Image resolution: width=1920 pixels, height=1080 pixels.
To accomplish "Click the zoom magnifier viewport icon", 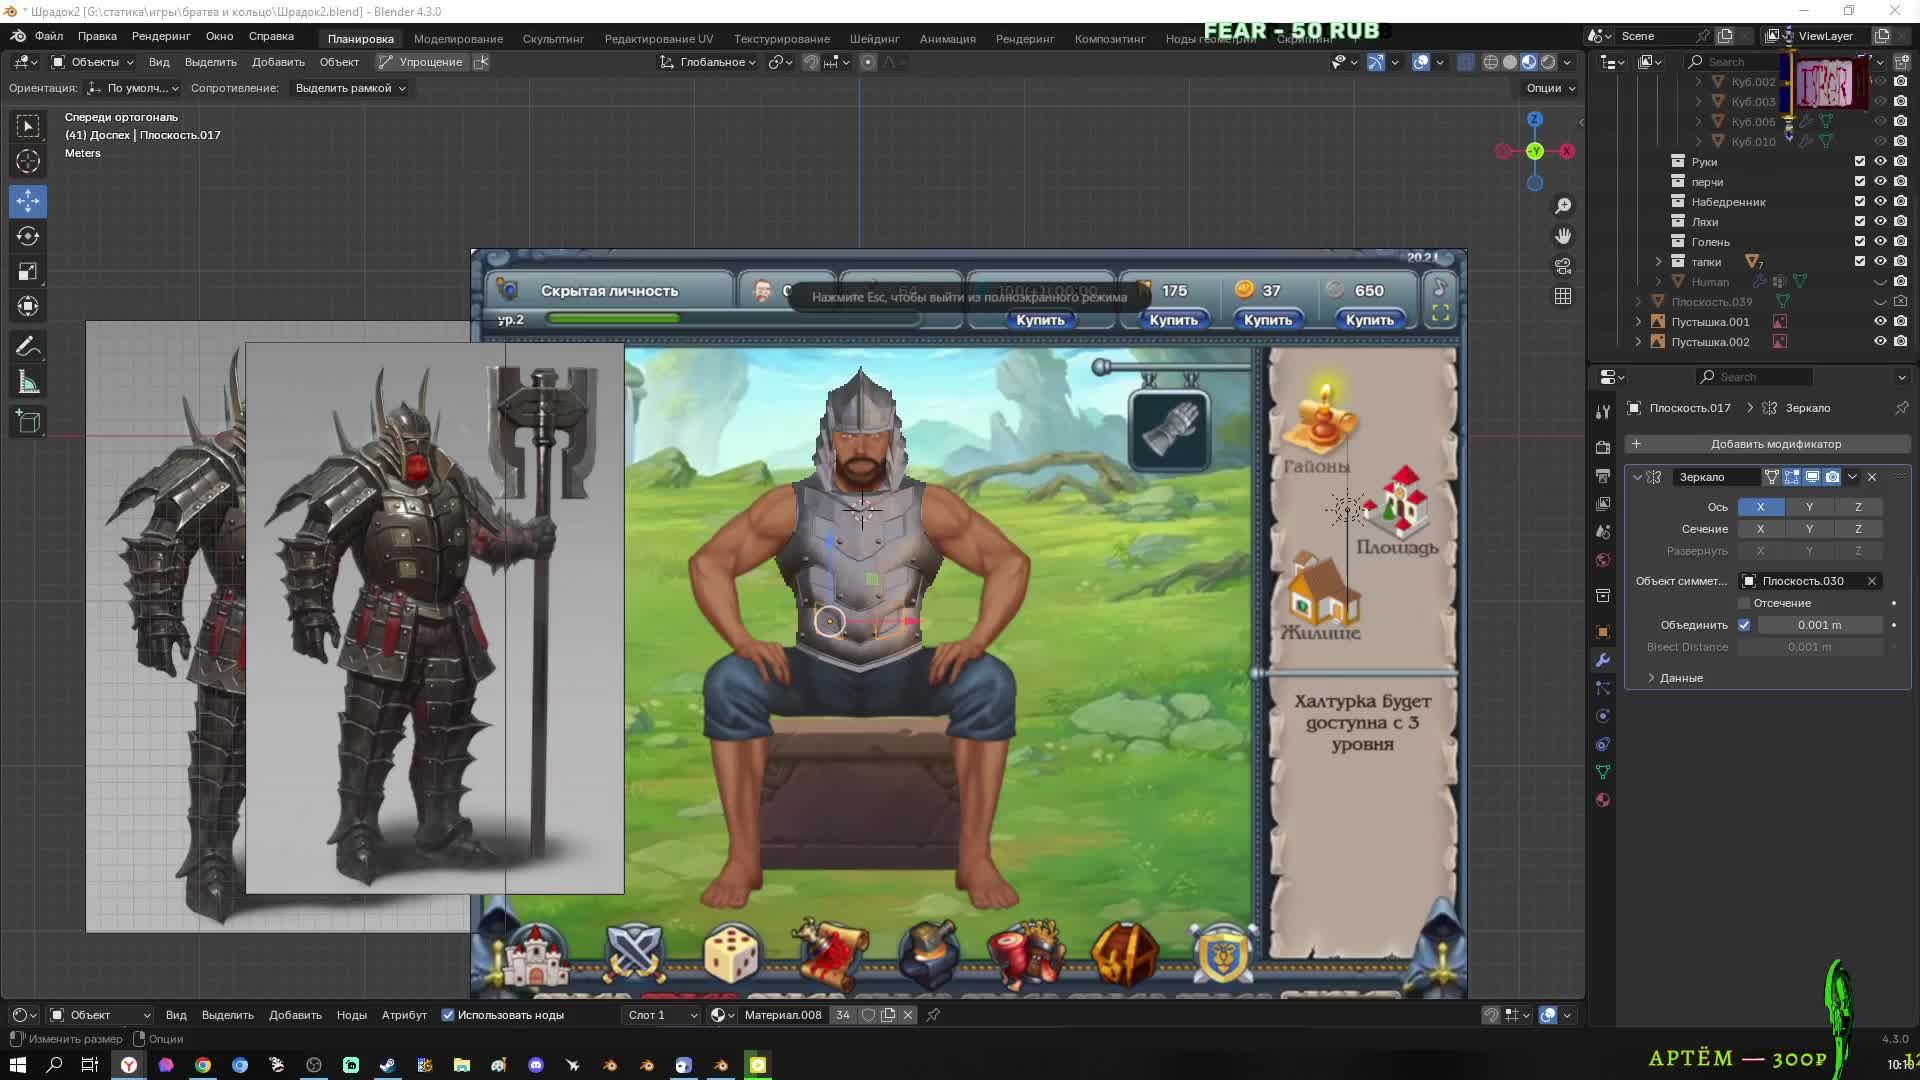I will (1563, 206).
